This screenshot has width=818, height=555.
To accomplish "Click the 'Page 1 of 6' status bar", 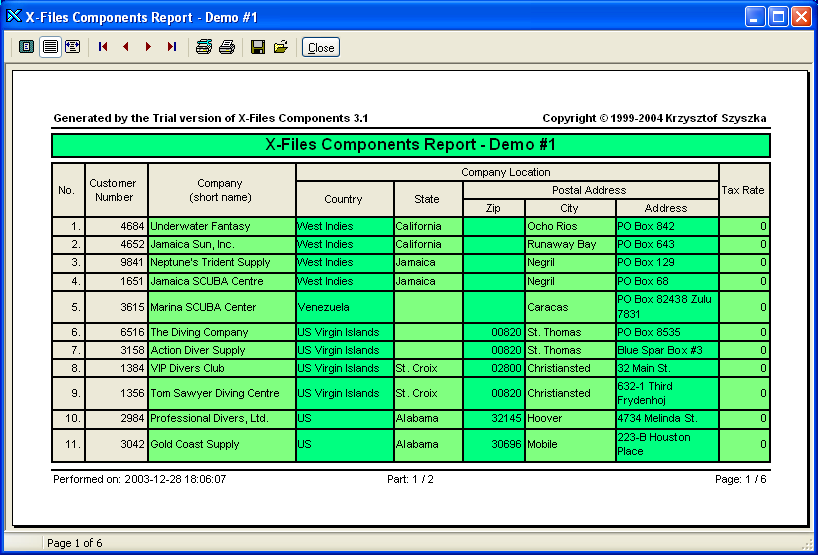I will 74,543.
